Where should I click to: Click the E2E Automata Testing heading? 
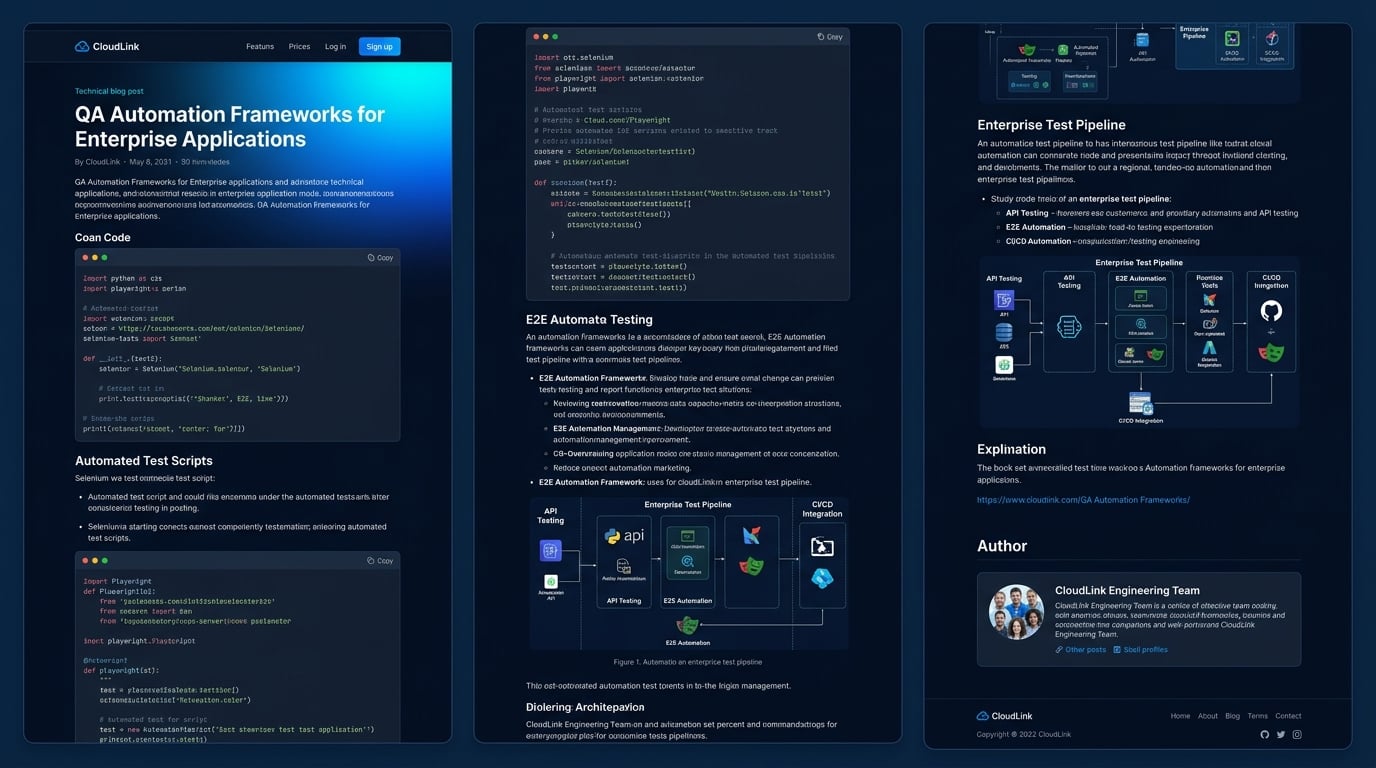(589, 320)
